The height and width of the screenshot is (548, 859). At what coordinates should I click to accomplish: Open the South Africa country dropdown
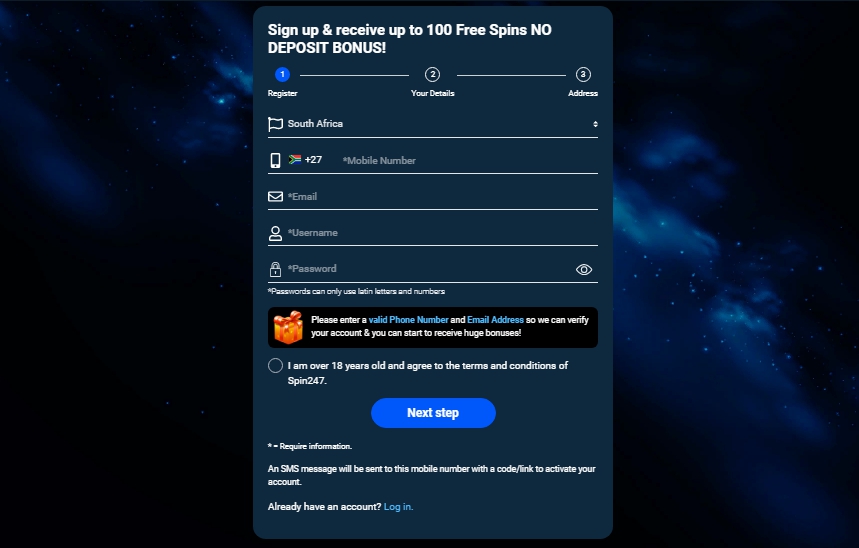(433, 124)
